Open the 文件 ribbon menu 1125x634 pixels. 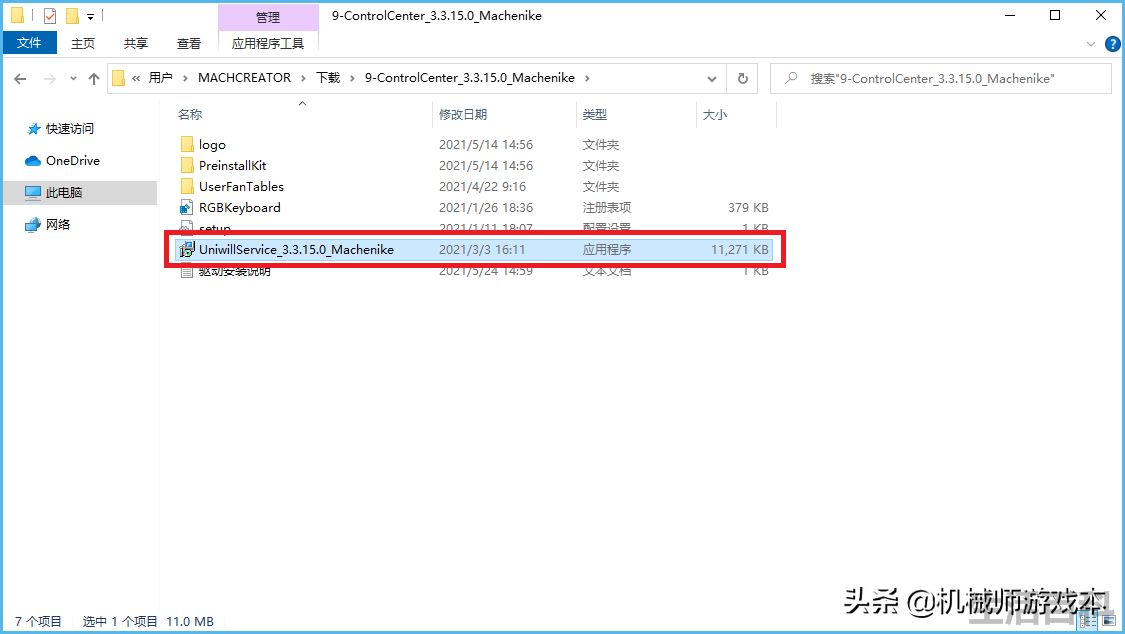29,43
